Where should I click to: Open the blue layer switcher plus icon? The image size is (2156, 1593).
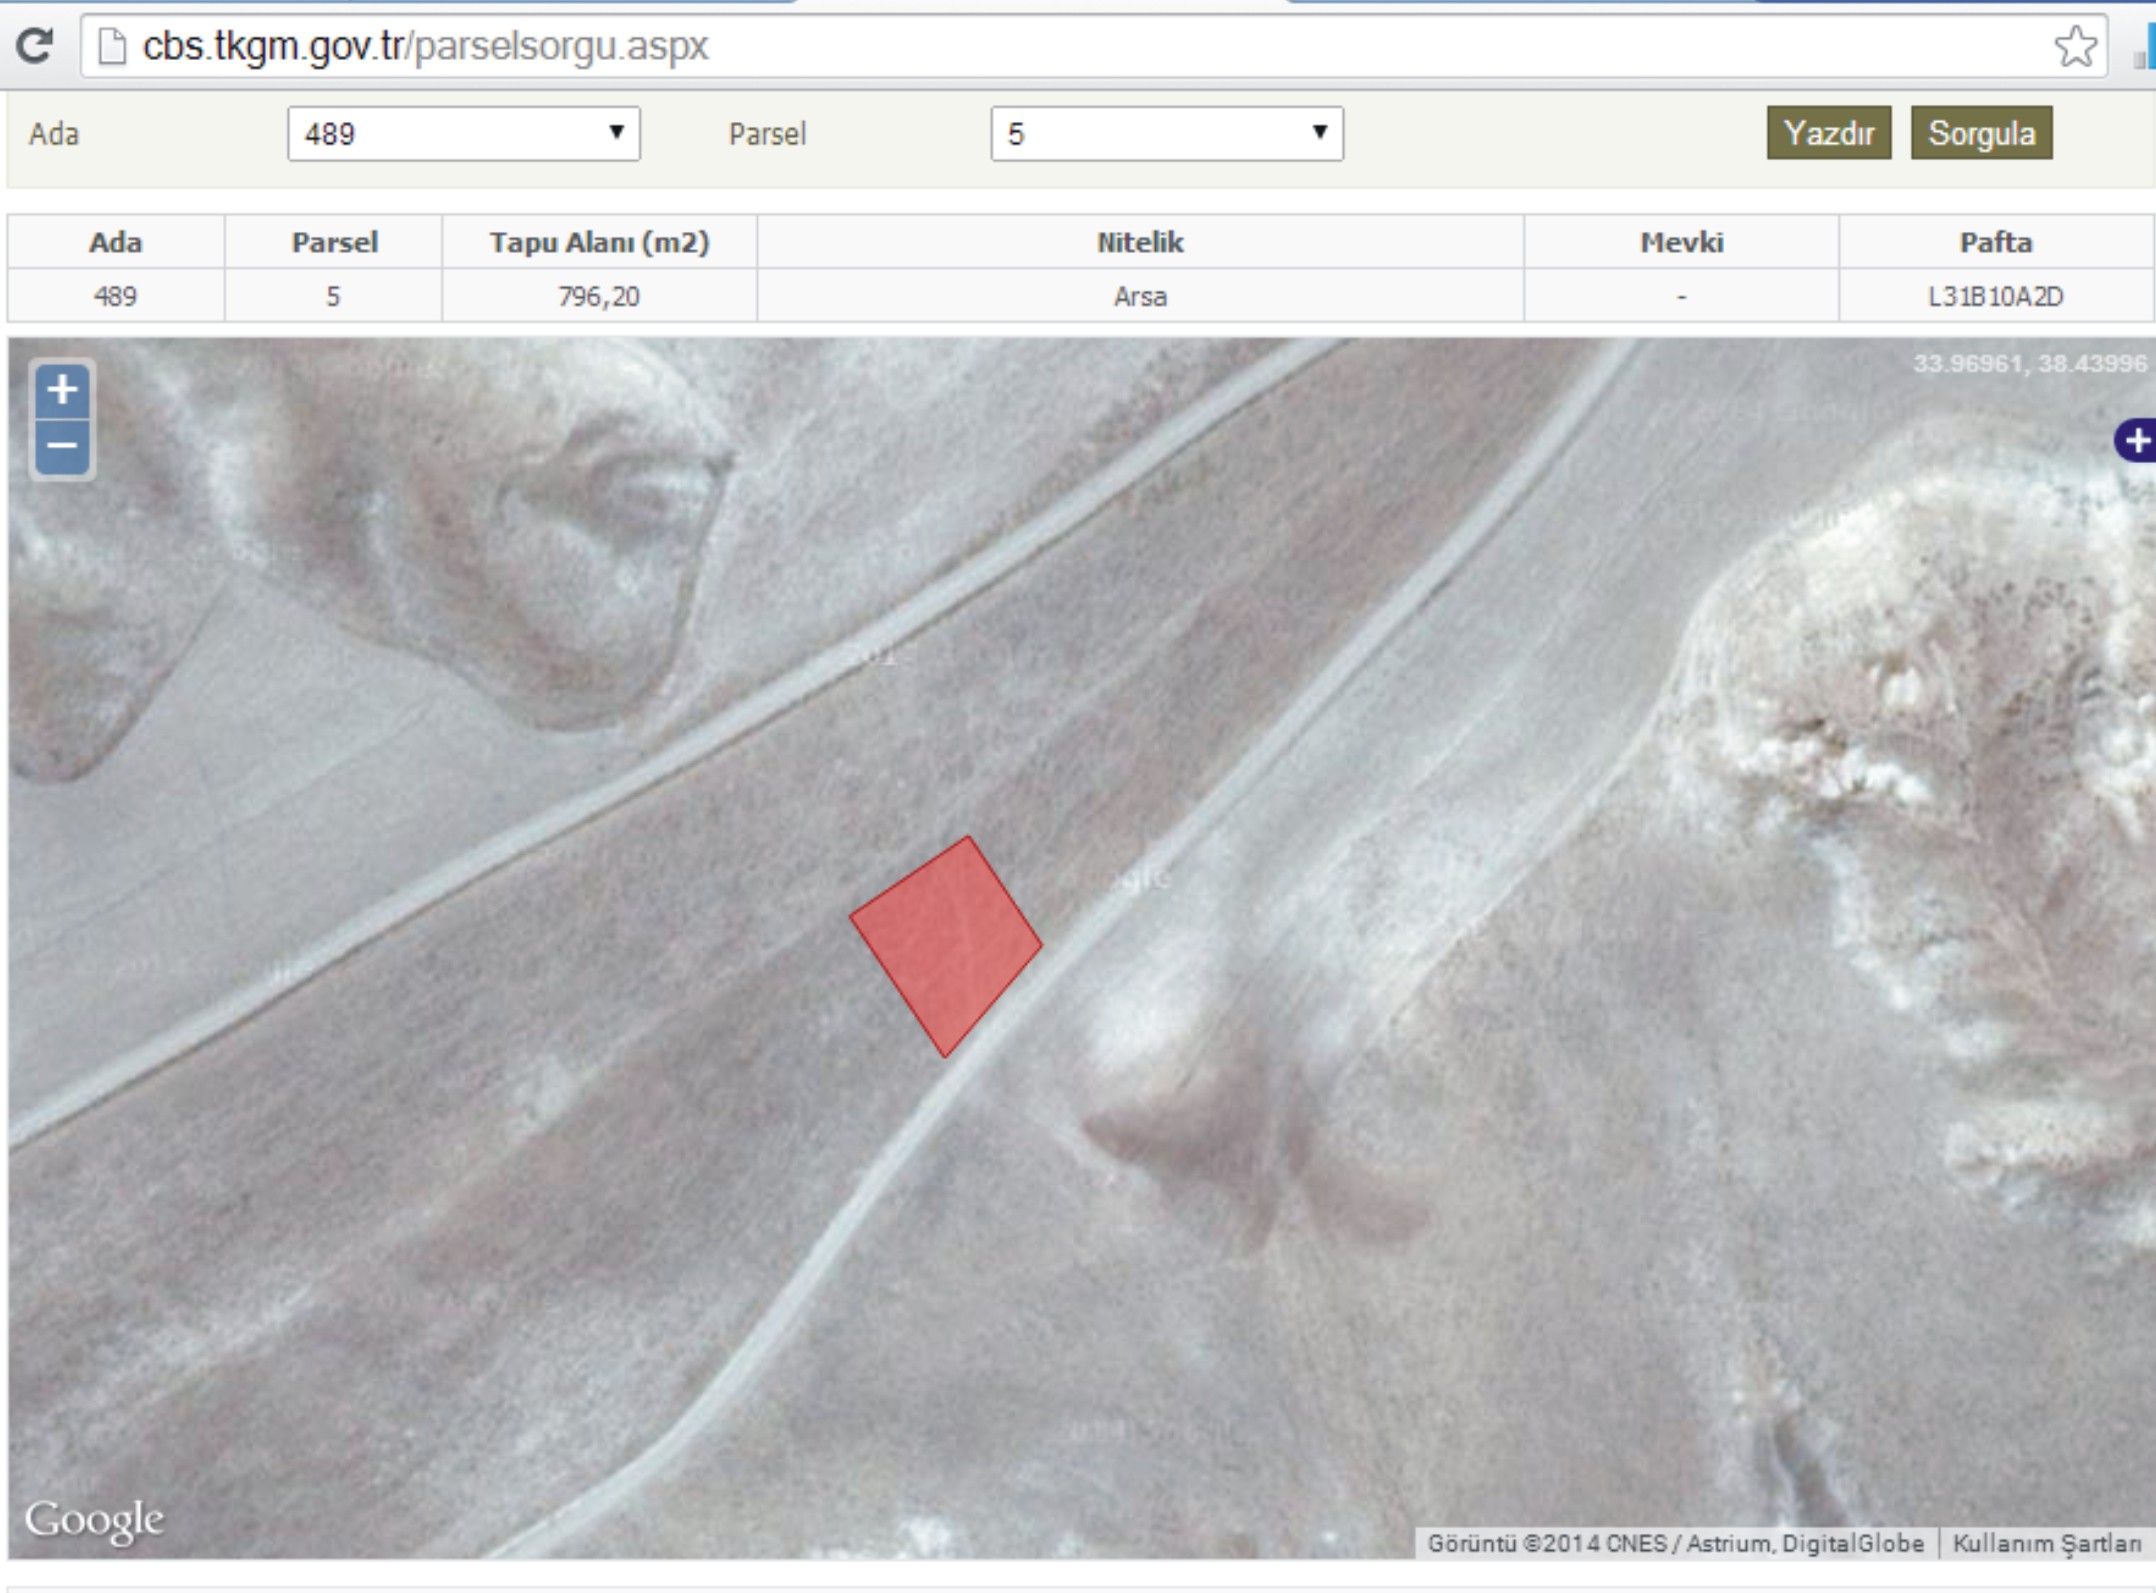tap(2136, 441)
